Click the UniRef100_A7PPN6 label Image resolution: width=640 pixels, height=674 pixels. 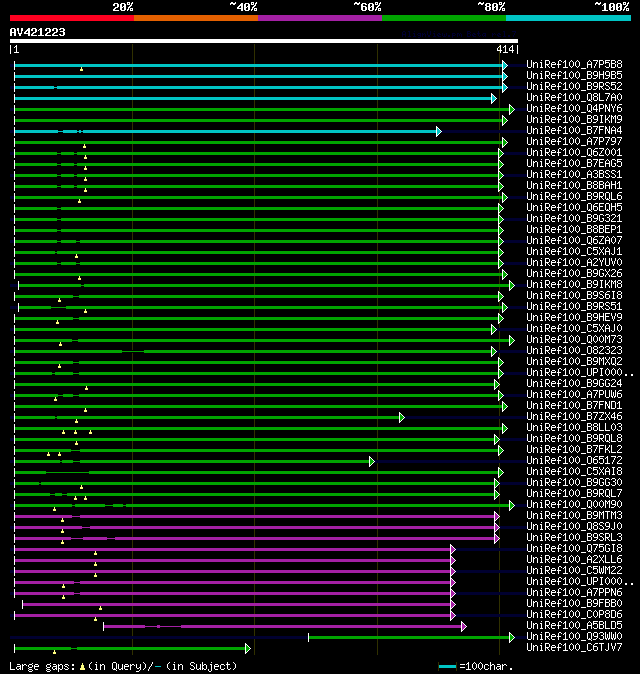574,593
